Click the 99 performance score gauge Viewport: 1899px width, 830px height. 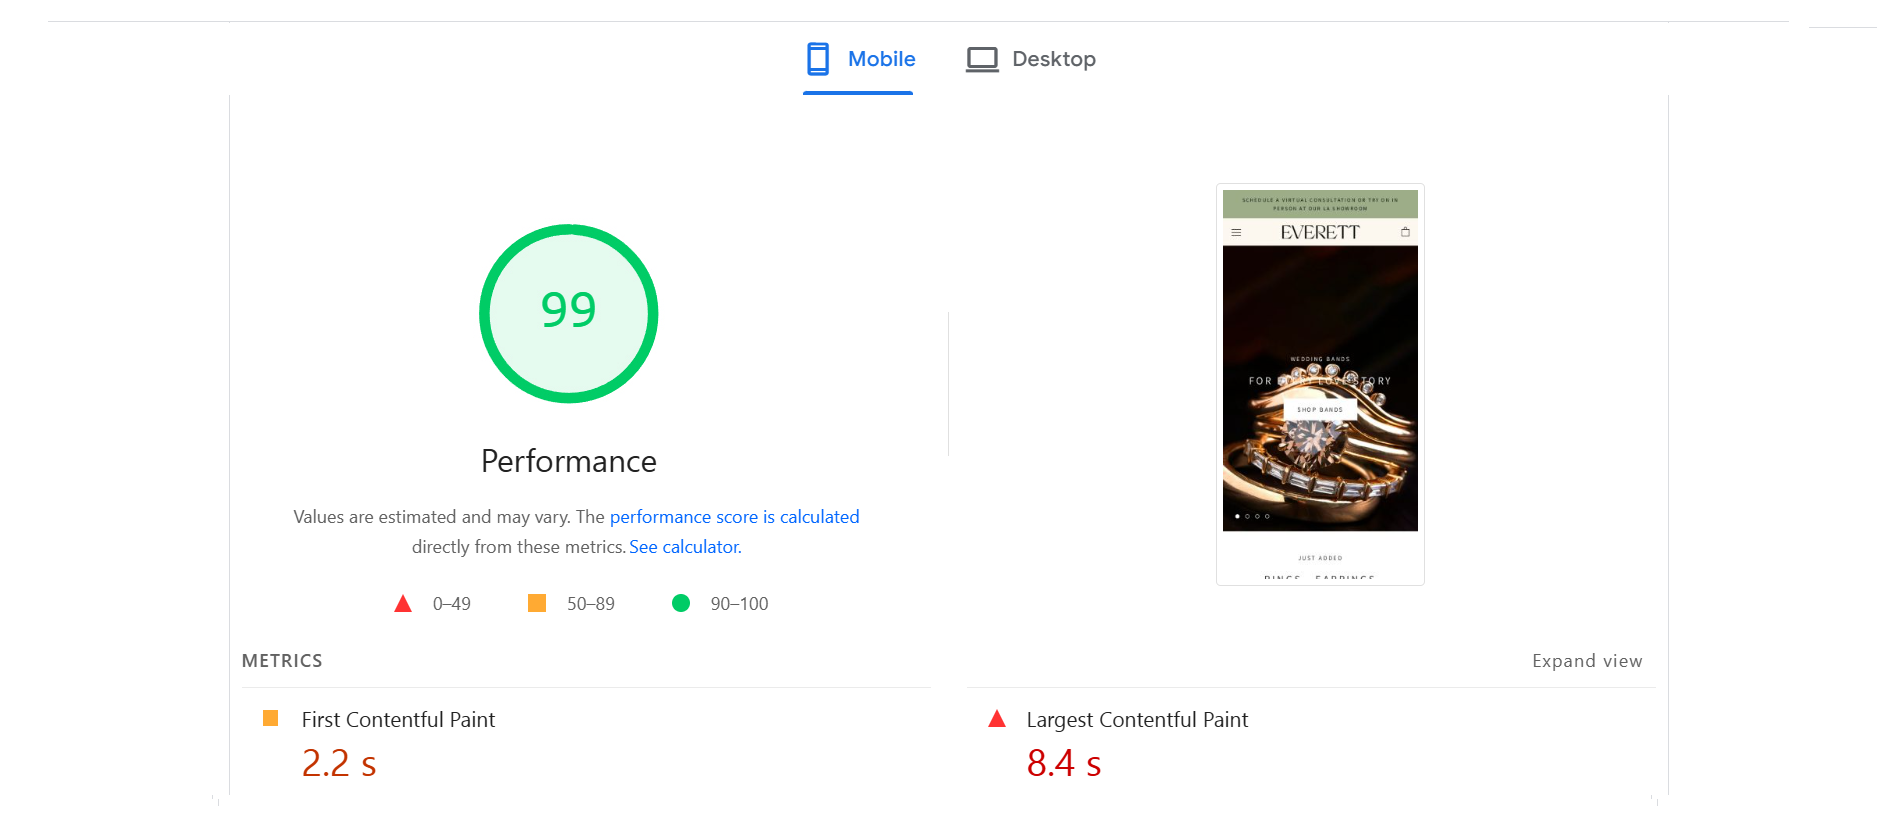coord(568,313)
